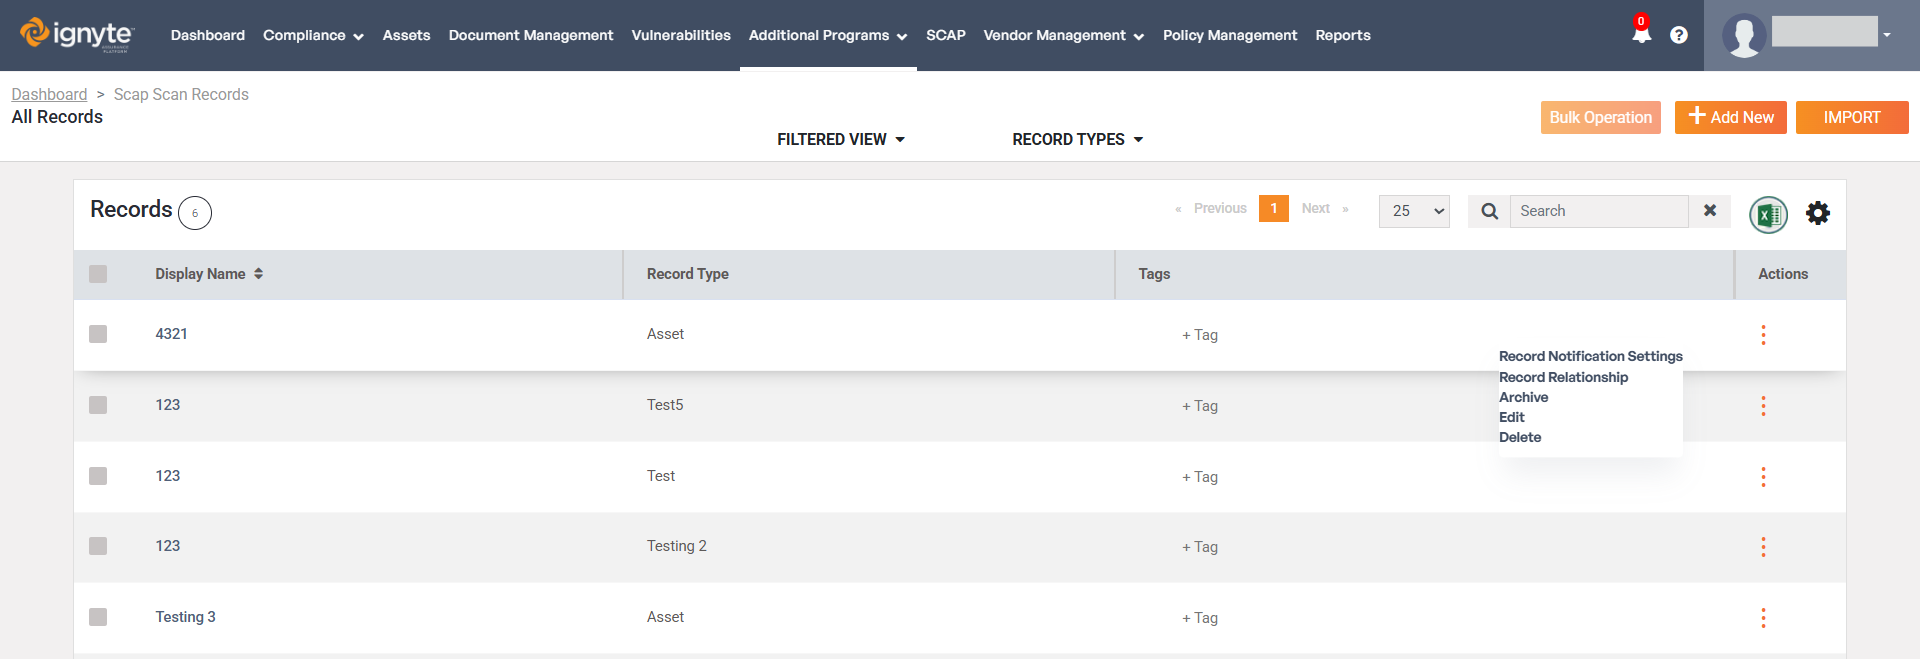Open actions menu for the Testing 3 record

1763,618
